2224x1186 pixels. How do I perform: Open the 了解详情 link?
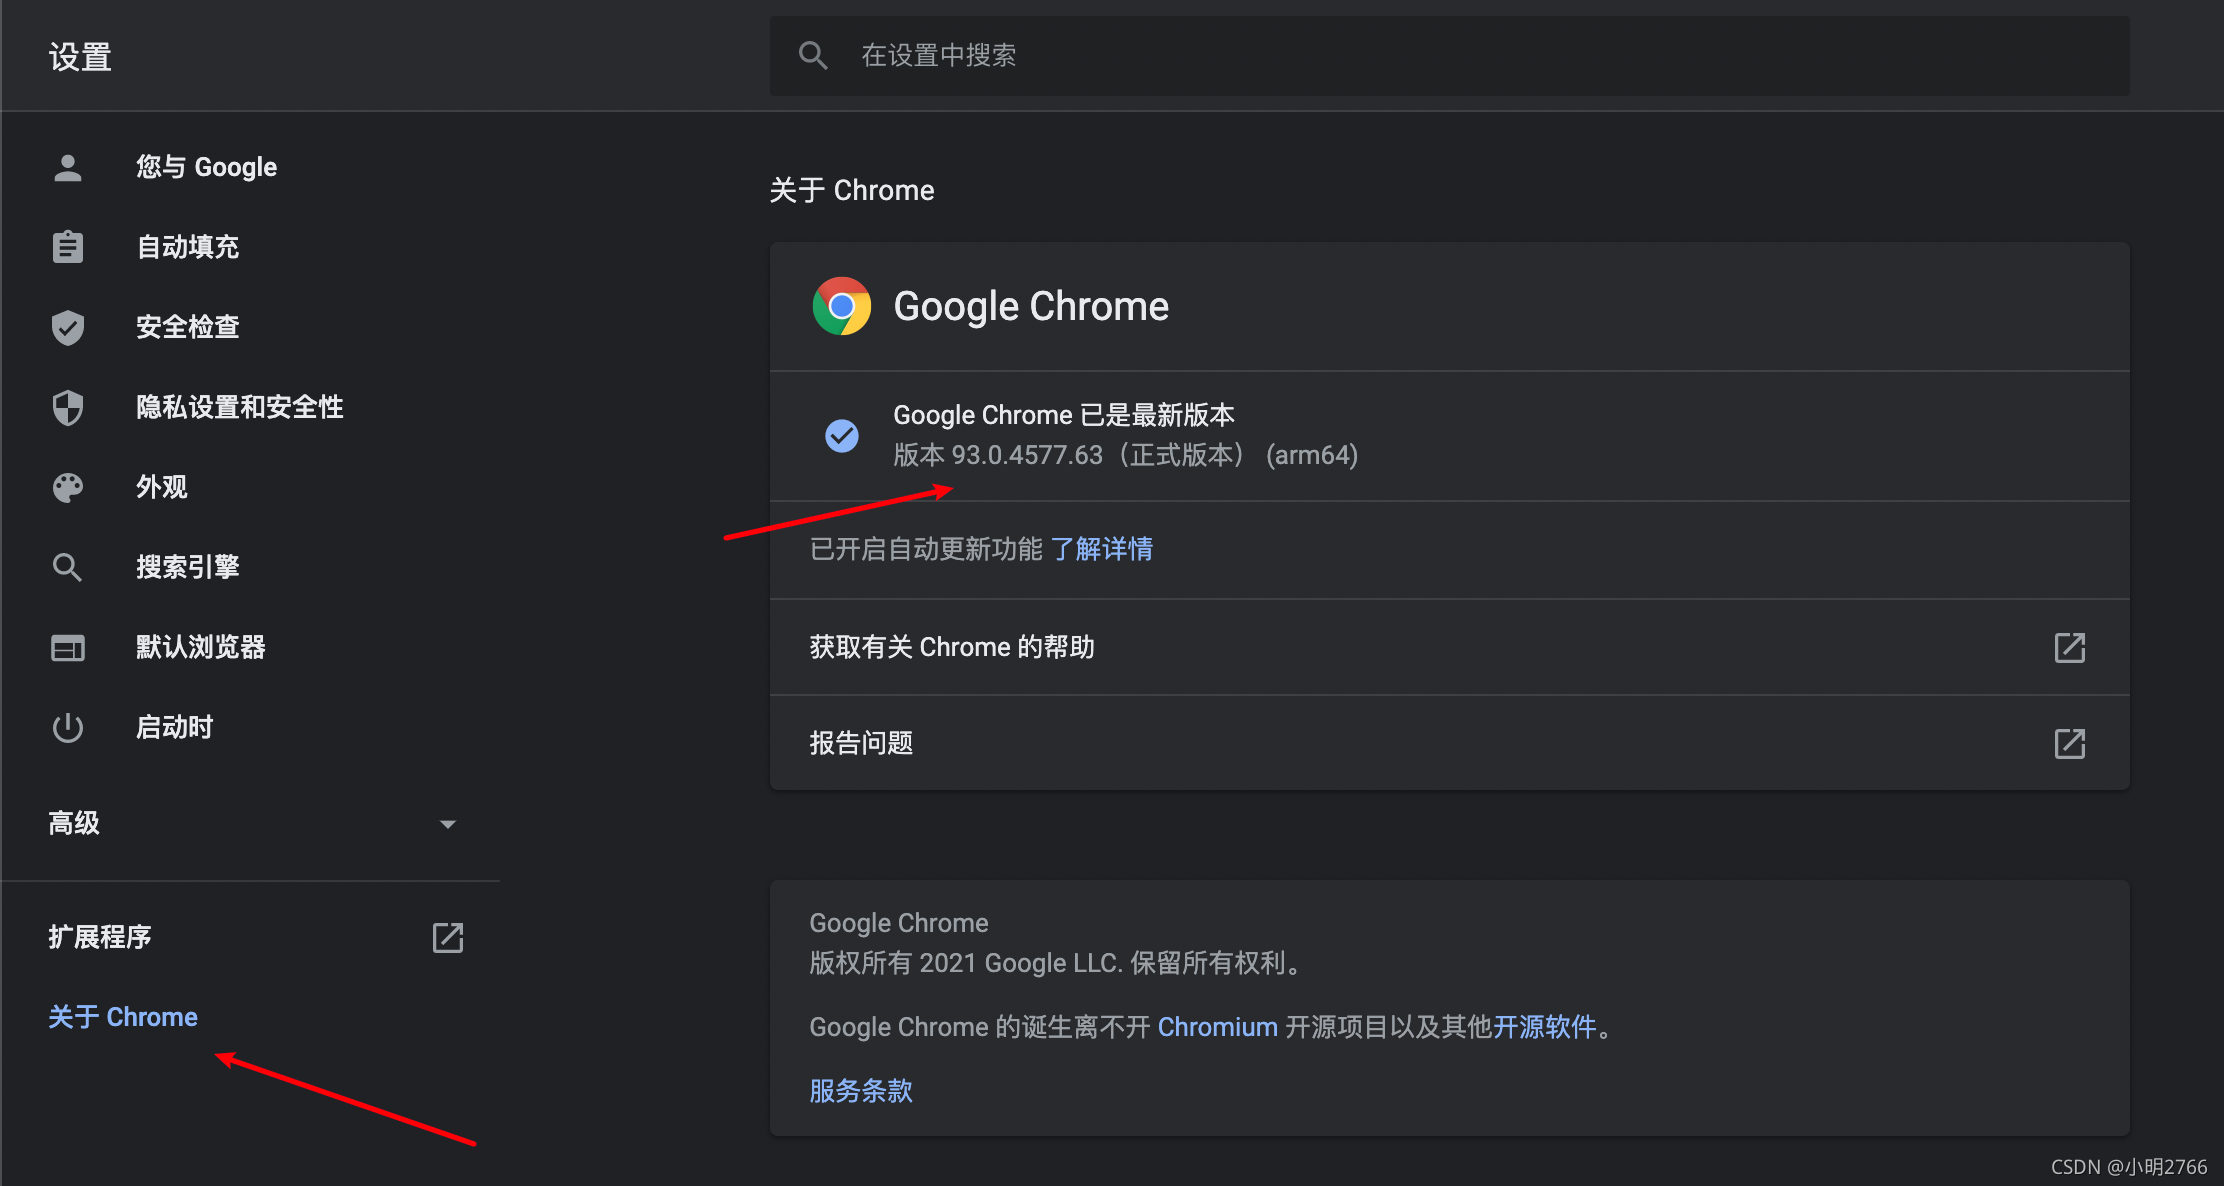(x=1101, y=549)
